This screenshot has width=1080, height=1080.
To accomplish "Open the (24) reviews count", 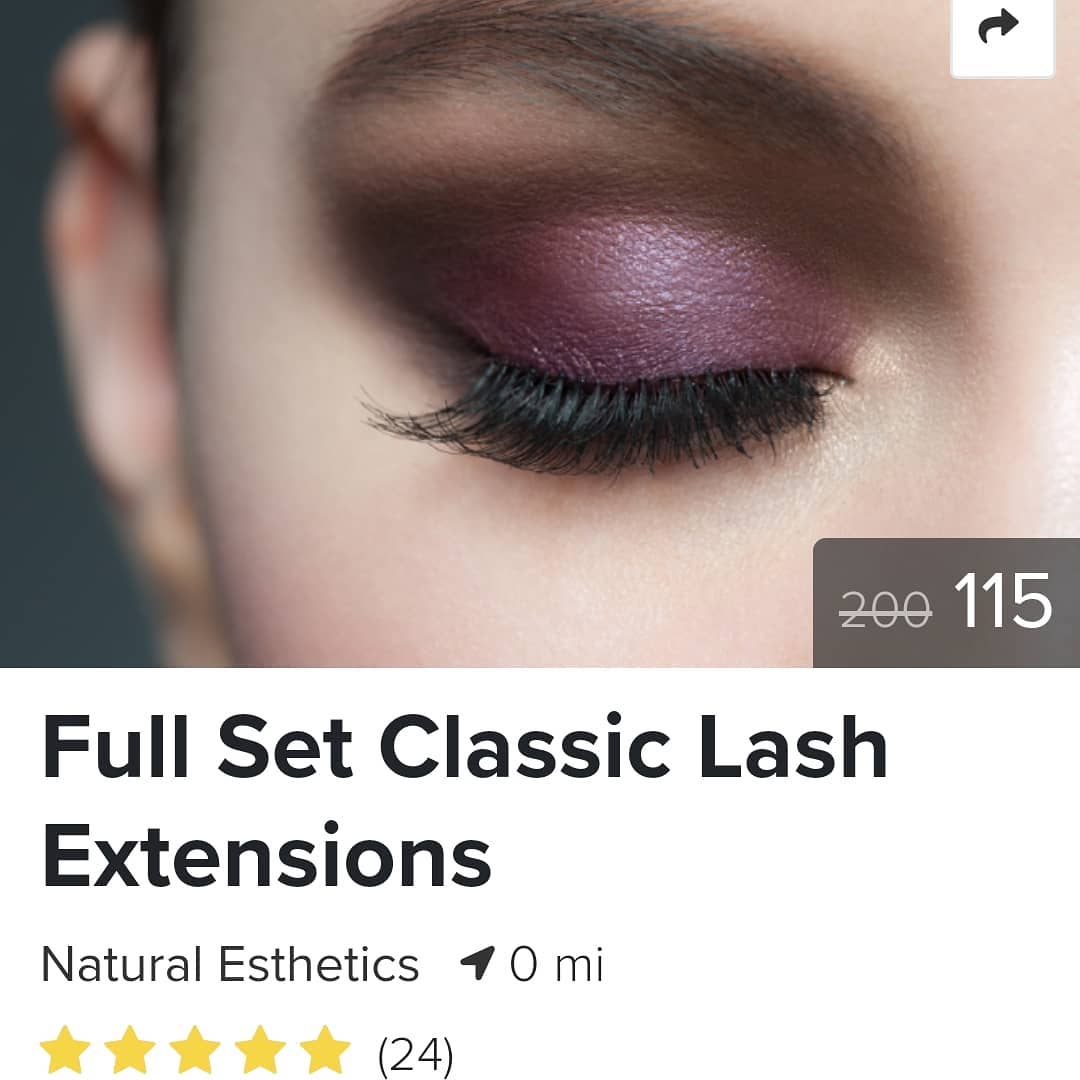I will coord(416,1054).
